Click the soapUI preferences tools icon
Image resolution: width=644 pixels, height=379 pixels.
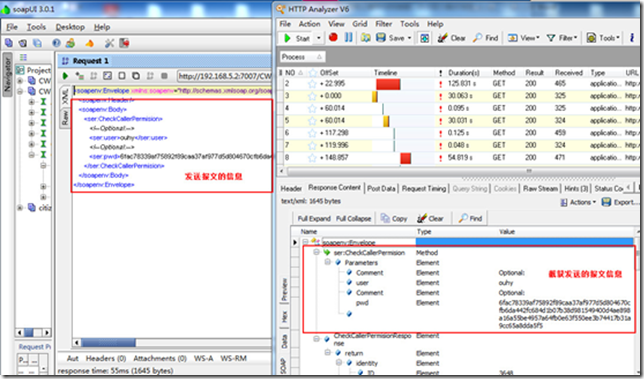[109, 43]
